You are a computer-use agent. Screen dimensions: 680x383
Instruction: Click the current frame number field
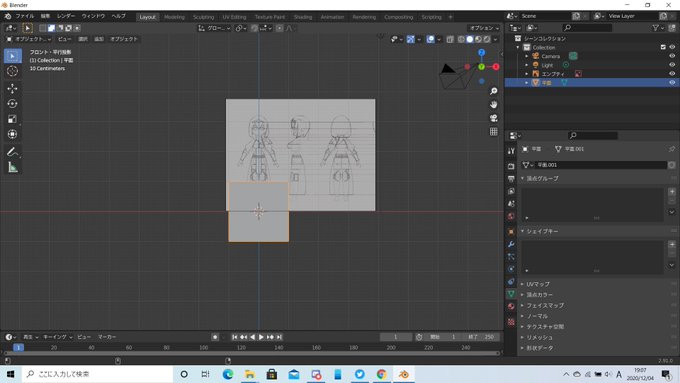click(396, 337)
